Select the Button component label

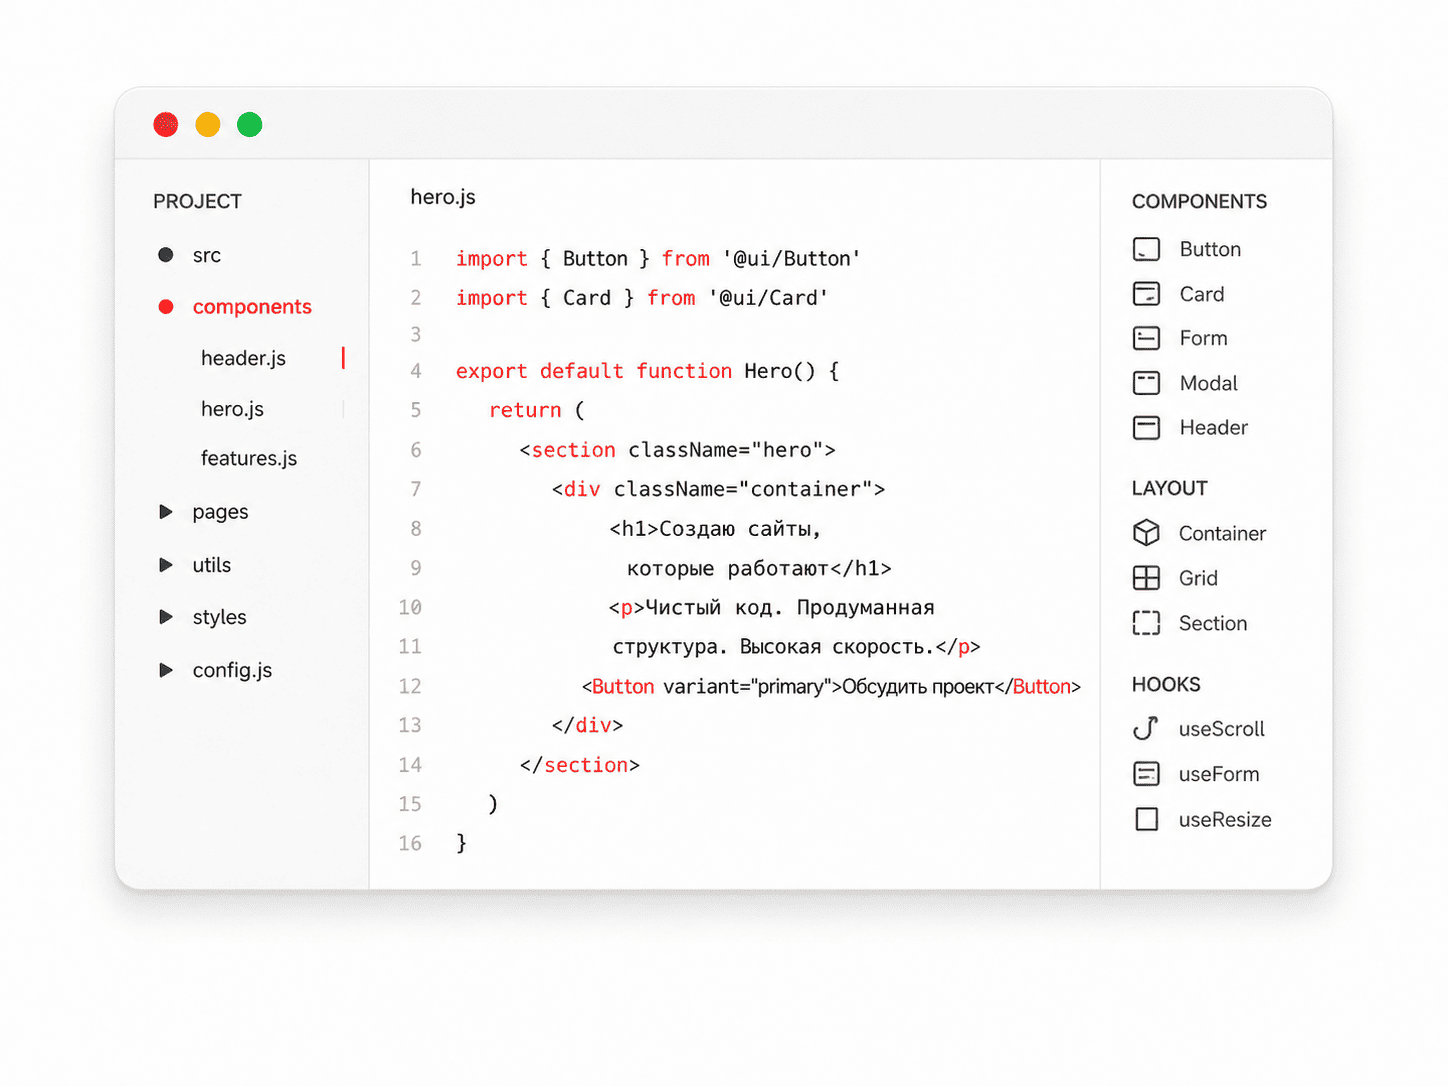[x=1210, y=249]
